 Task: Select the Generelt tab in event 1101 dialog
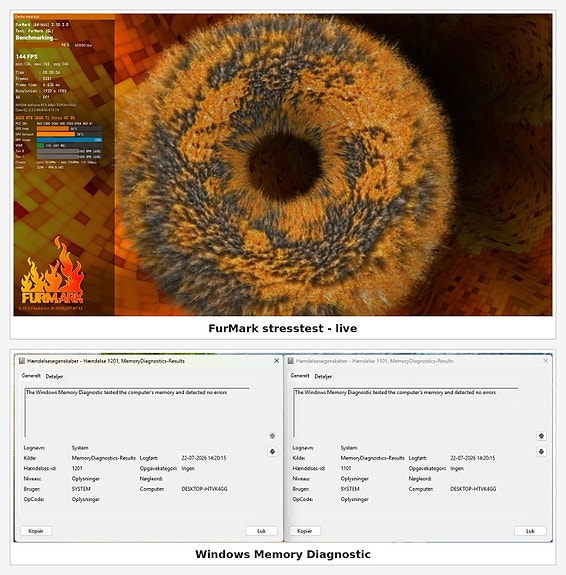[x=300, y=376]
